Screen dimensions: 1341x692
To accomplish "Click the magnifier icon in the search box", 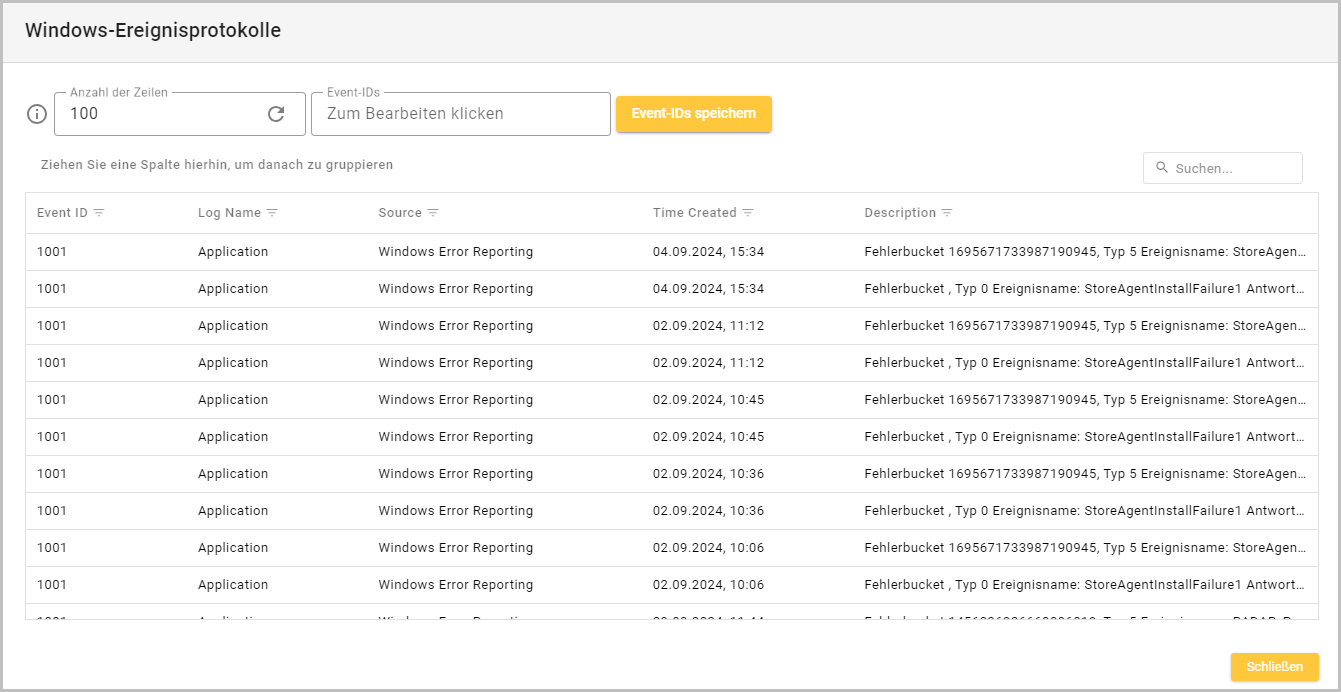I will 1162,168.
